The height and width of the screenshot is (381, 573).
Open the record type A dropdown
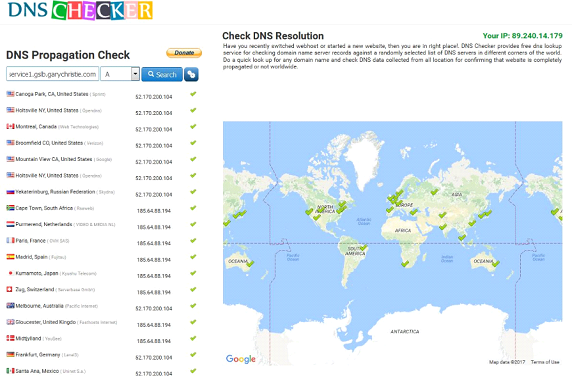(x=120, y=74)
